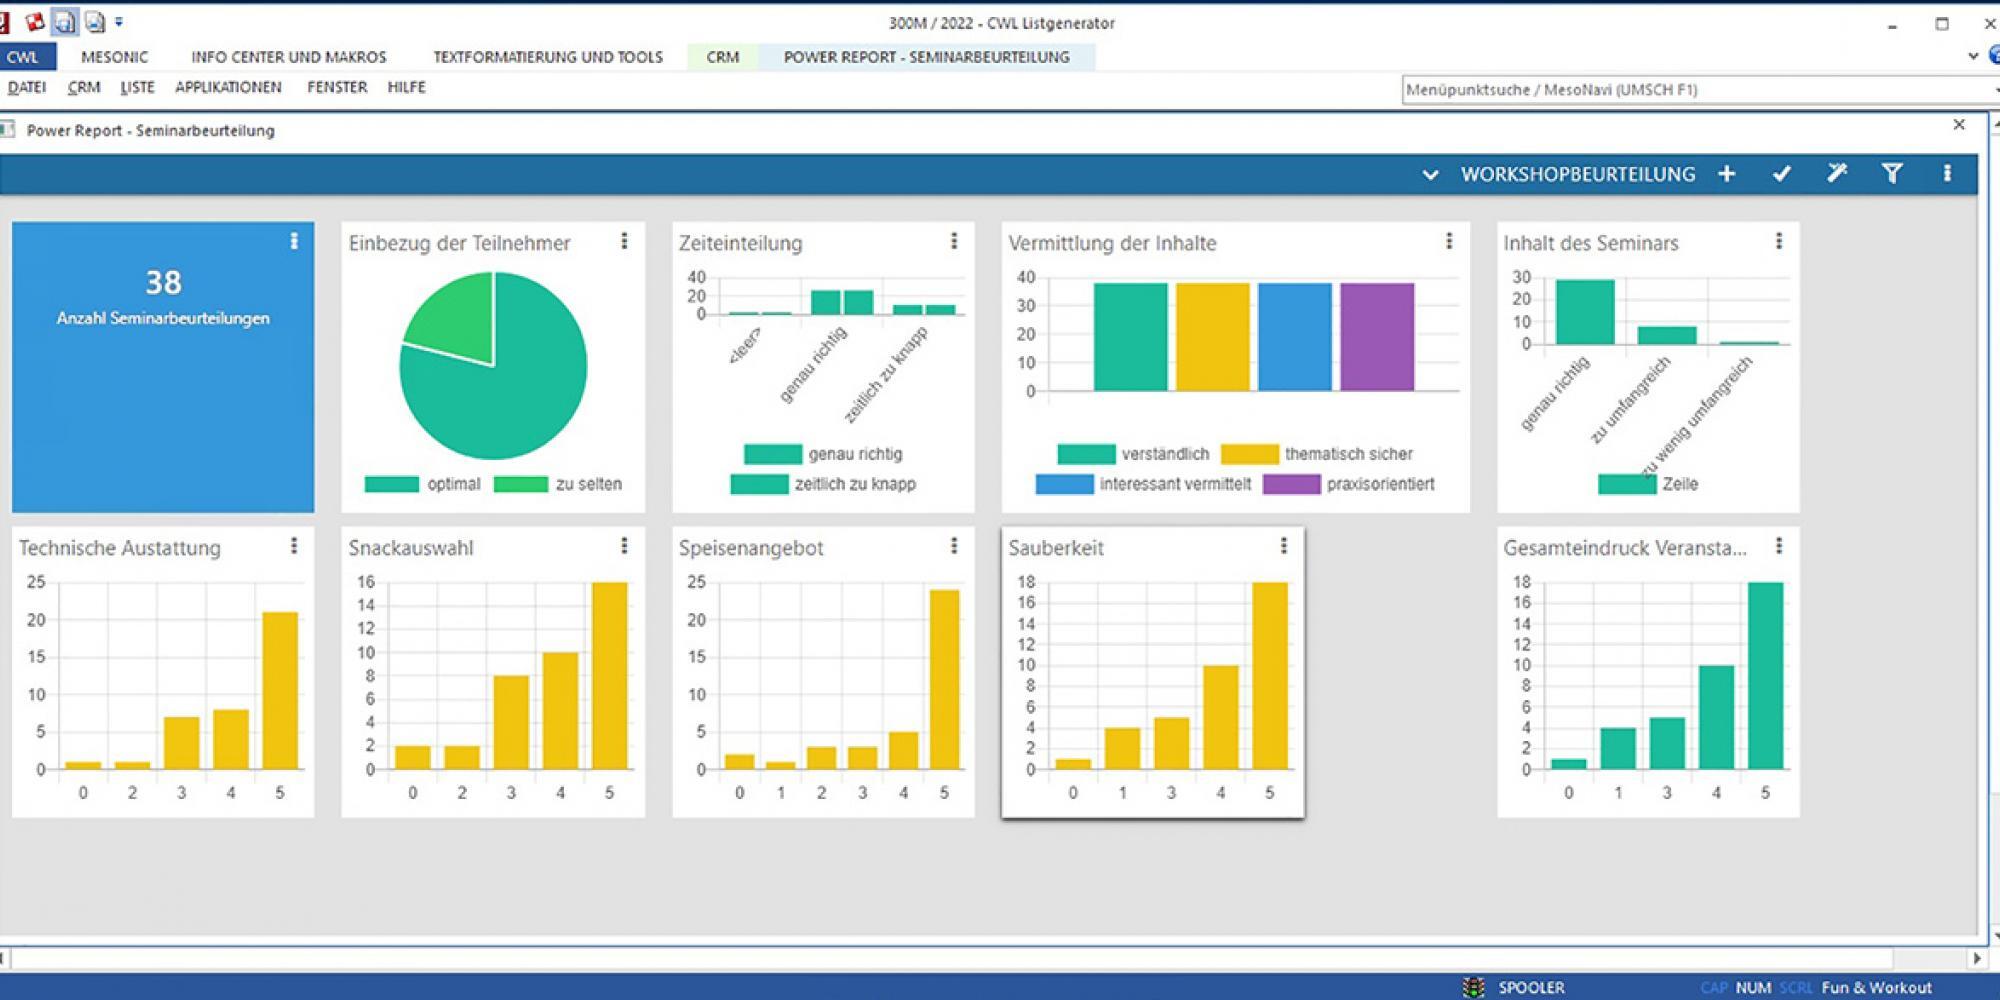Select the CRM ribbon tab

723,57
